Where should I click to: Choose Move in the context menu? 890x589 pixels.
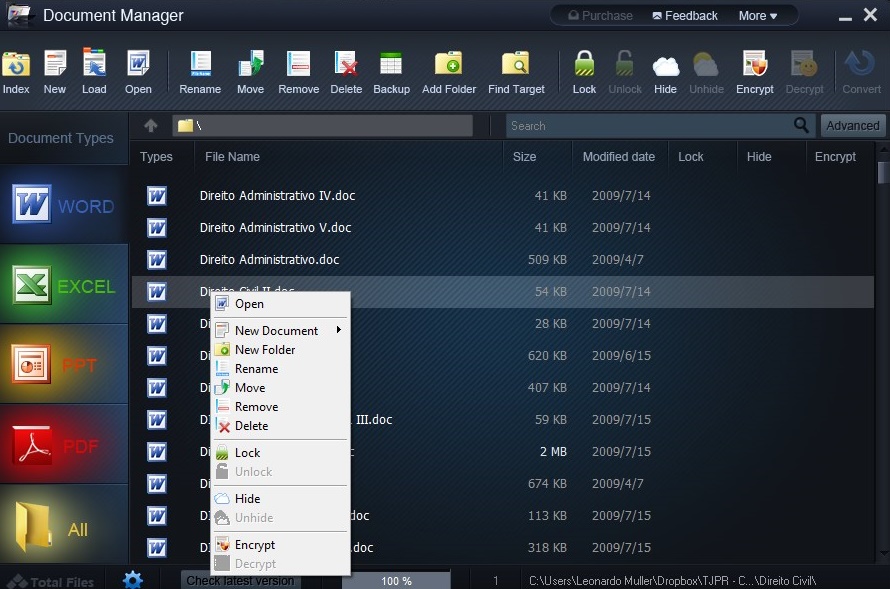tap(280, 388)
